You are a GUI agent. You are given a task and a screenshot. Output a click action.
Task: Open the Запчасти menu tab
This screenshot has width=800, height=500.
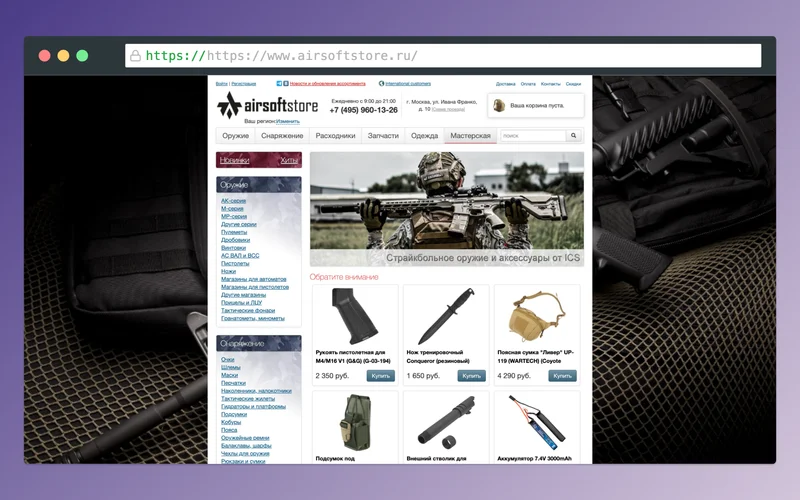click(x=383, y=136)
